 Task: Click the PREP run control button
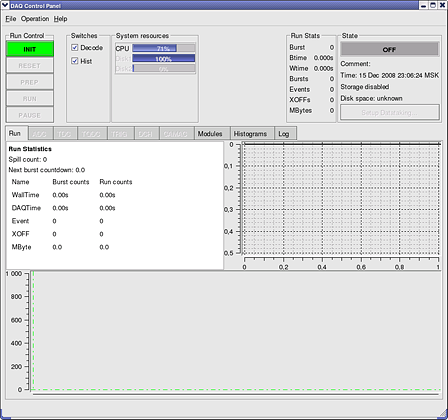pyautogui.click(x=30, y=82)
